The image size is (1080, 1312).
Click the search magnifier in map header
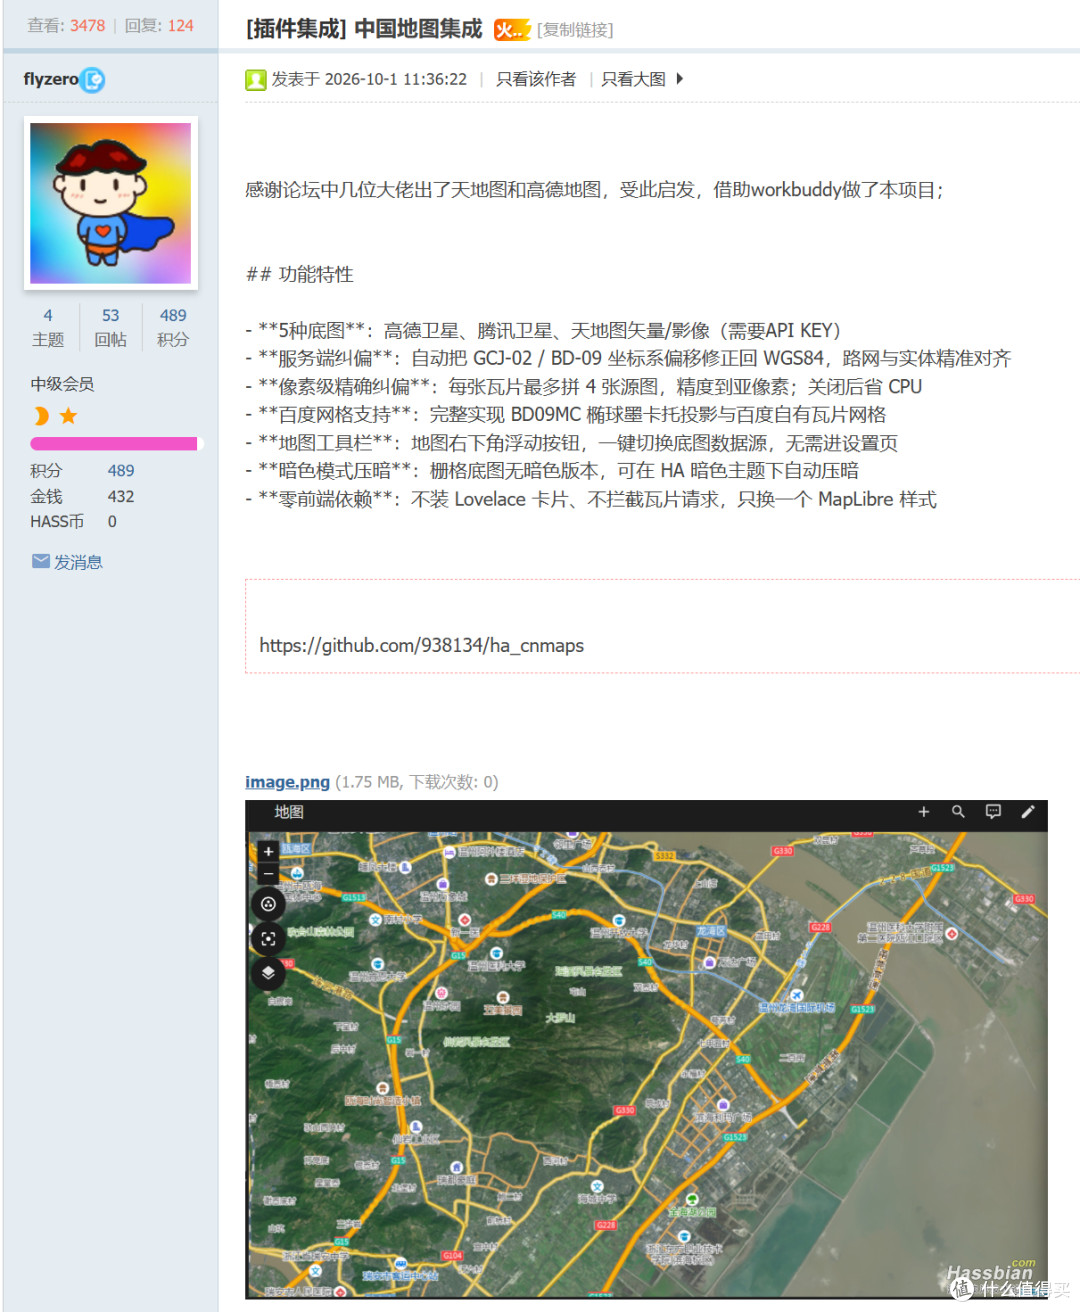click(958, 812)
